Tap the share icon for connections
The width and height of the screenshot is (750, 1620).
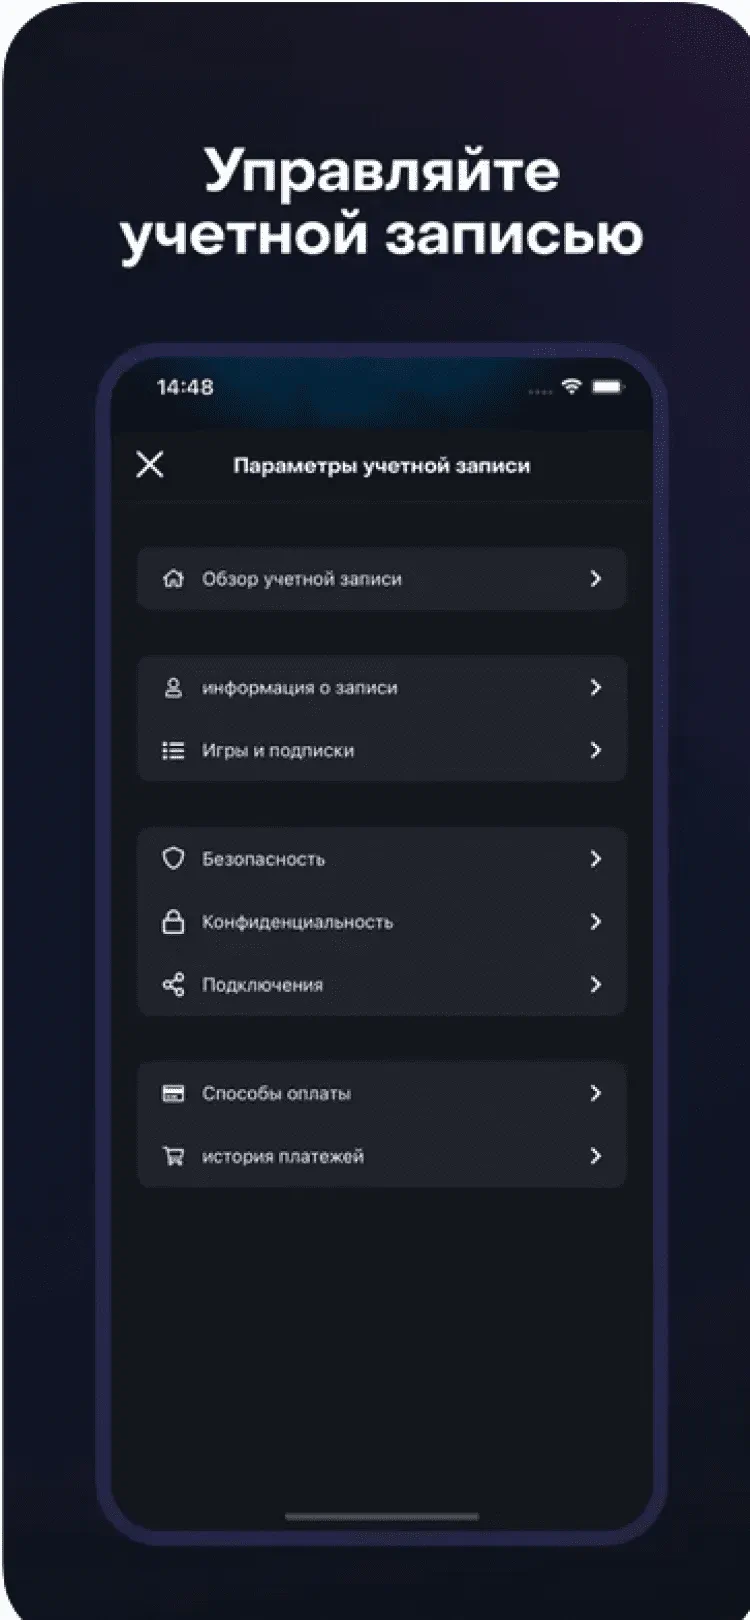click(x=173, y=985)
